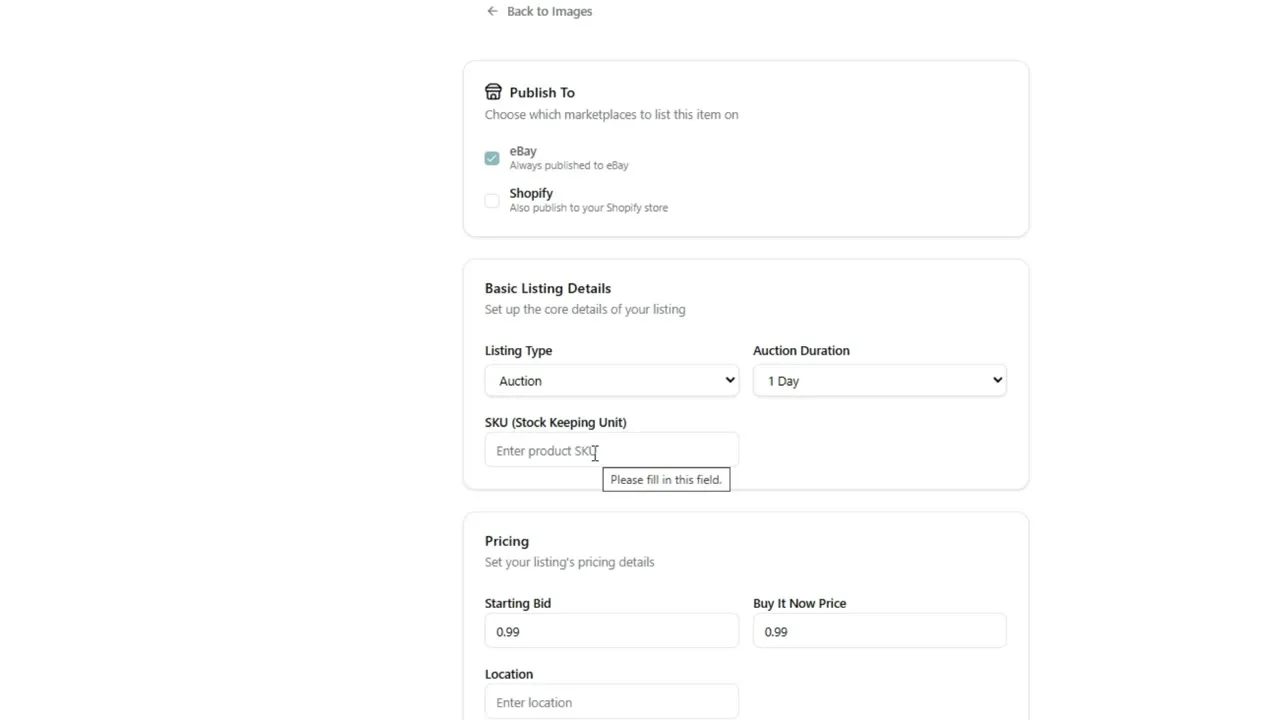
Task: Toggle the eBay checkbox
Action: click(x=492, y=158)
